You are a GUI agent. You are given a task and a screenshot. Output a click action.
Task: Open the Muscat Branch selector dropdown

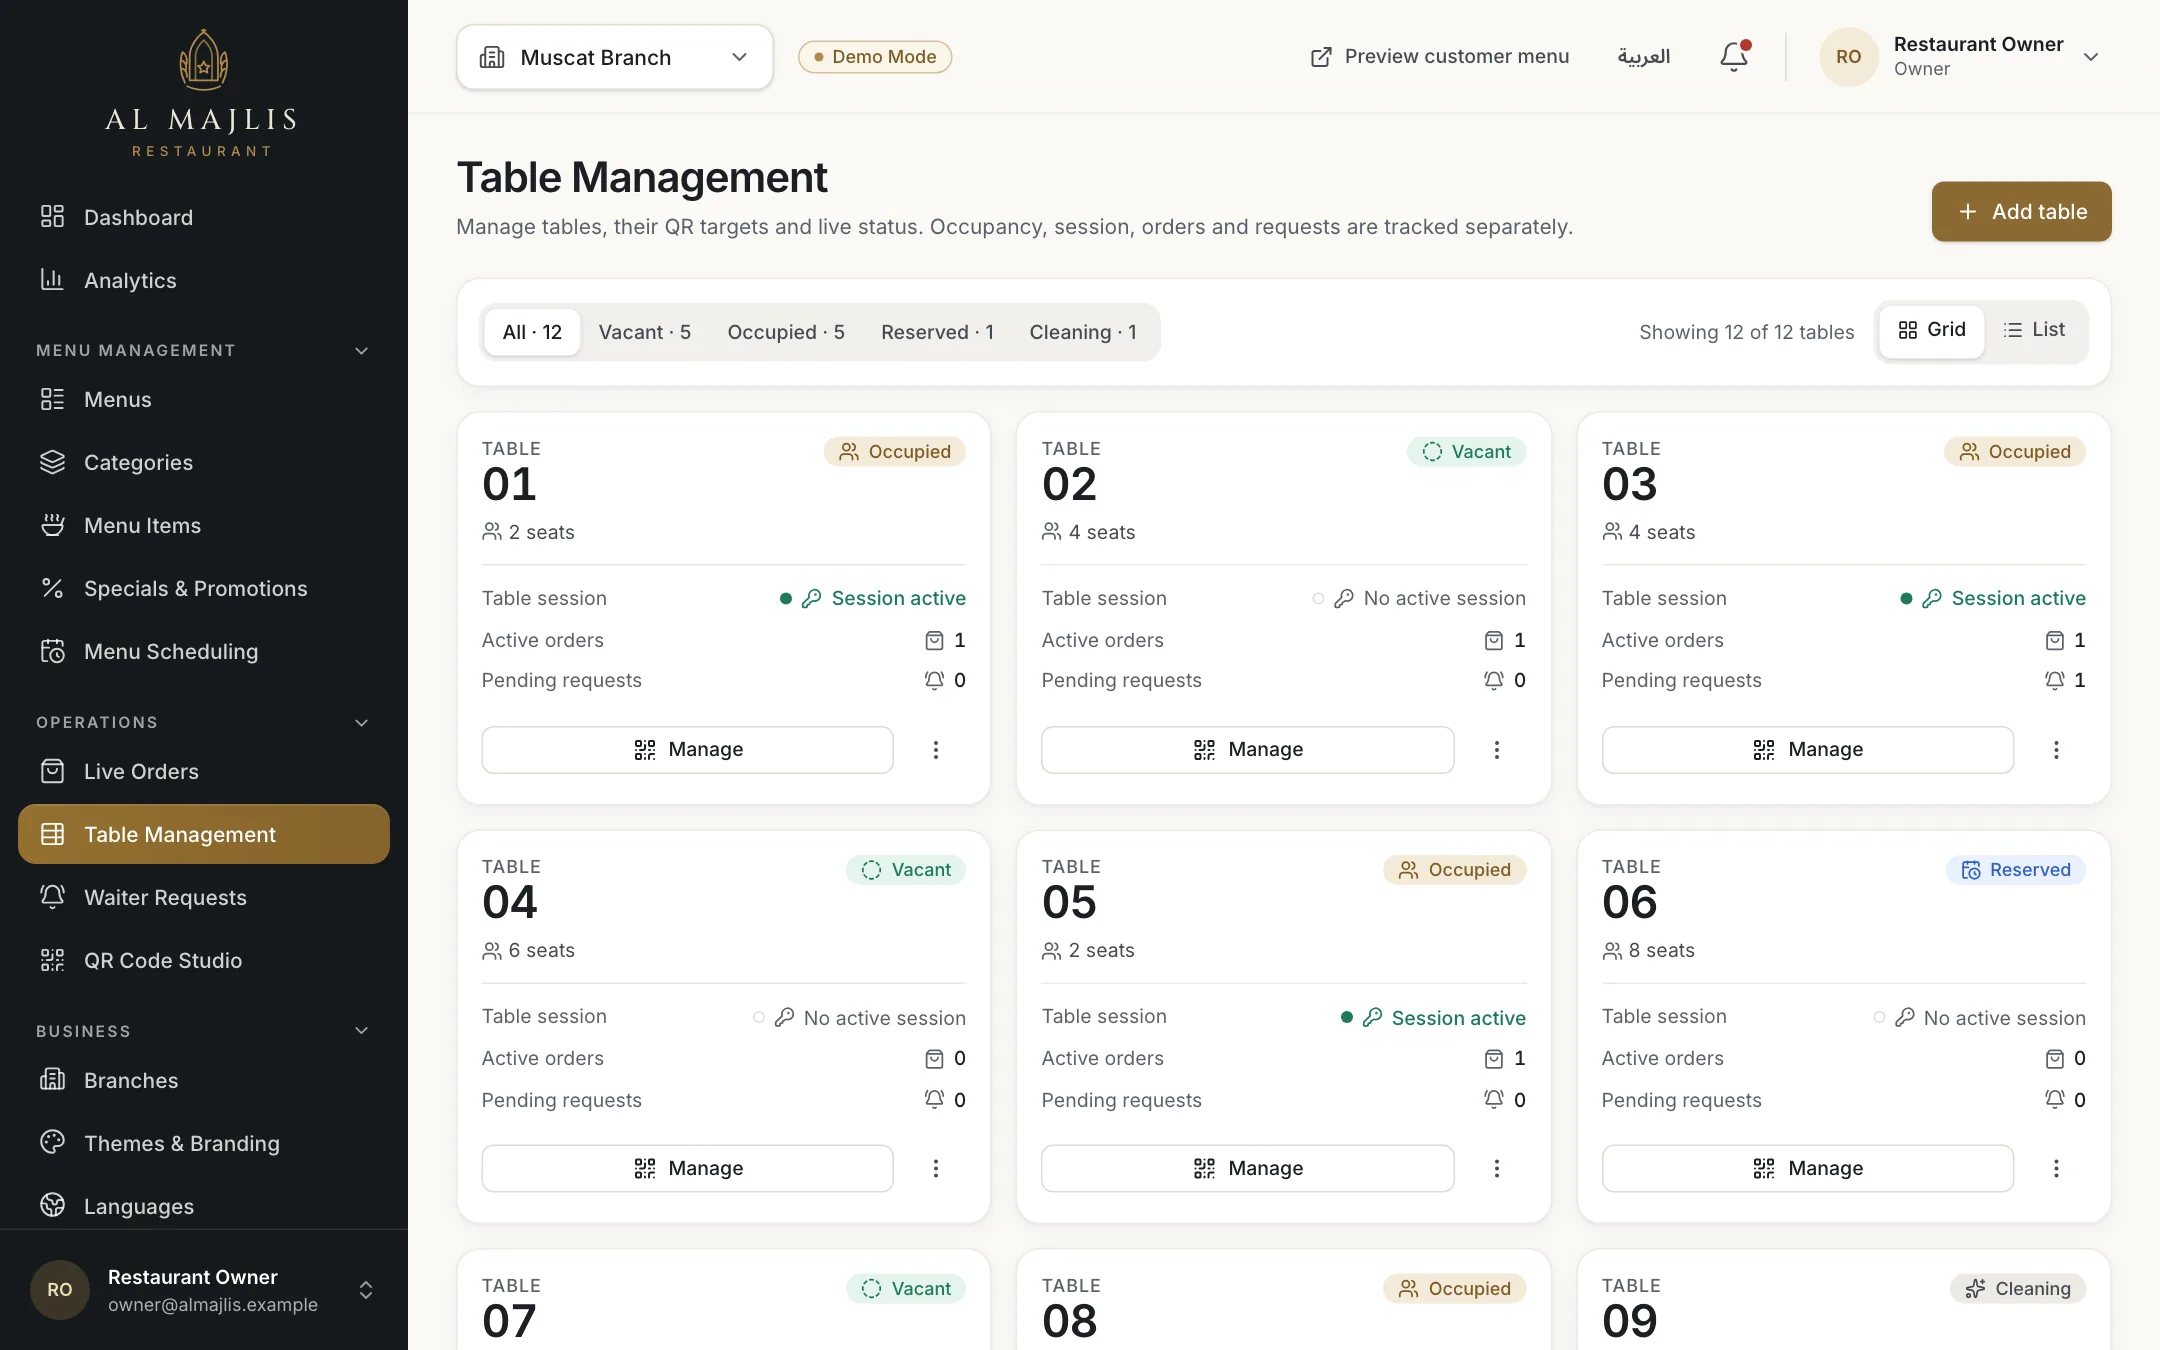pos(614,57)
